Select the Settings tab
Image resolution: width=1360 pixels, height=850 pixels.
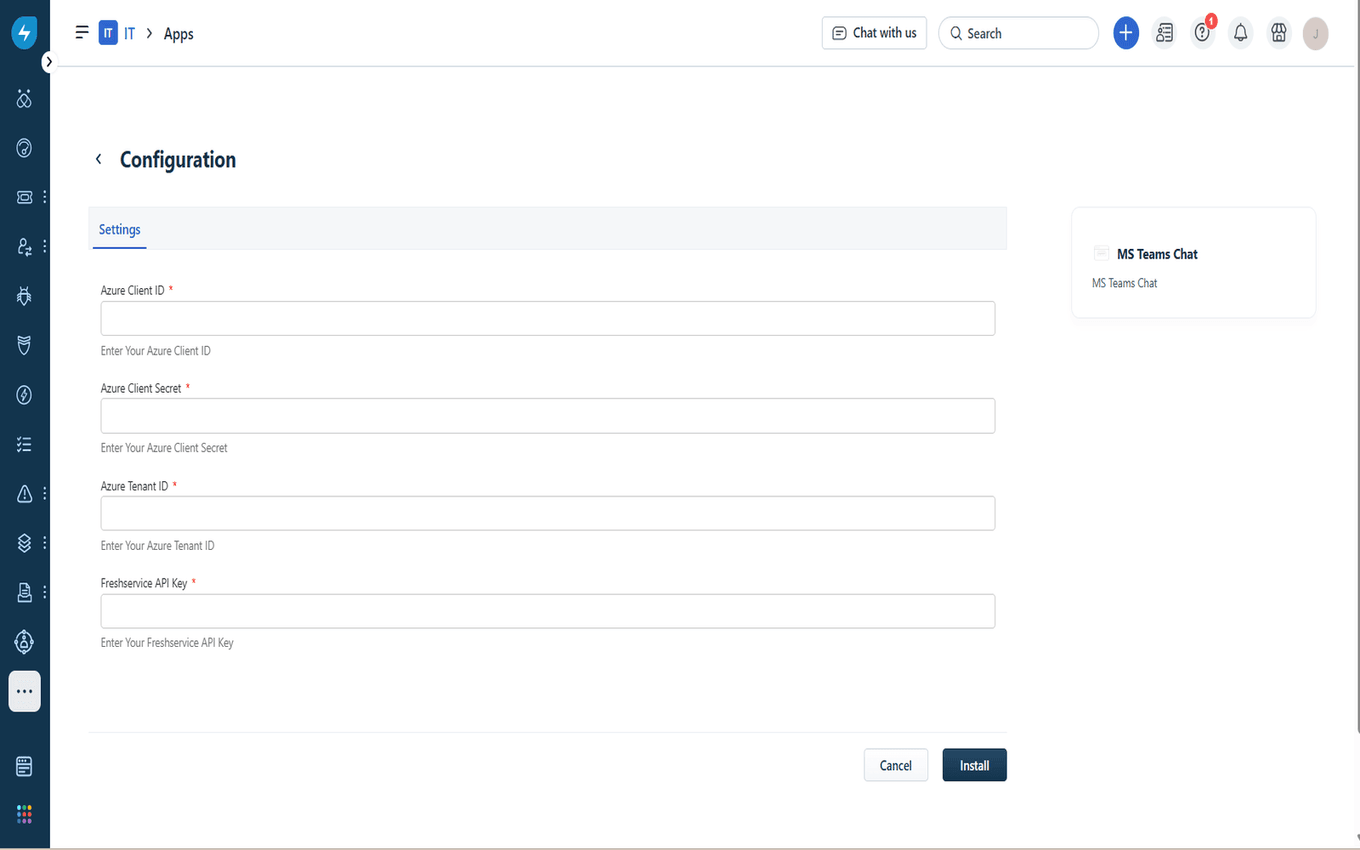coord(119,230)
